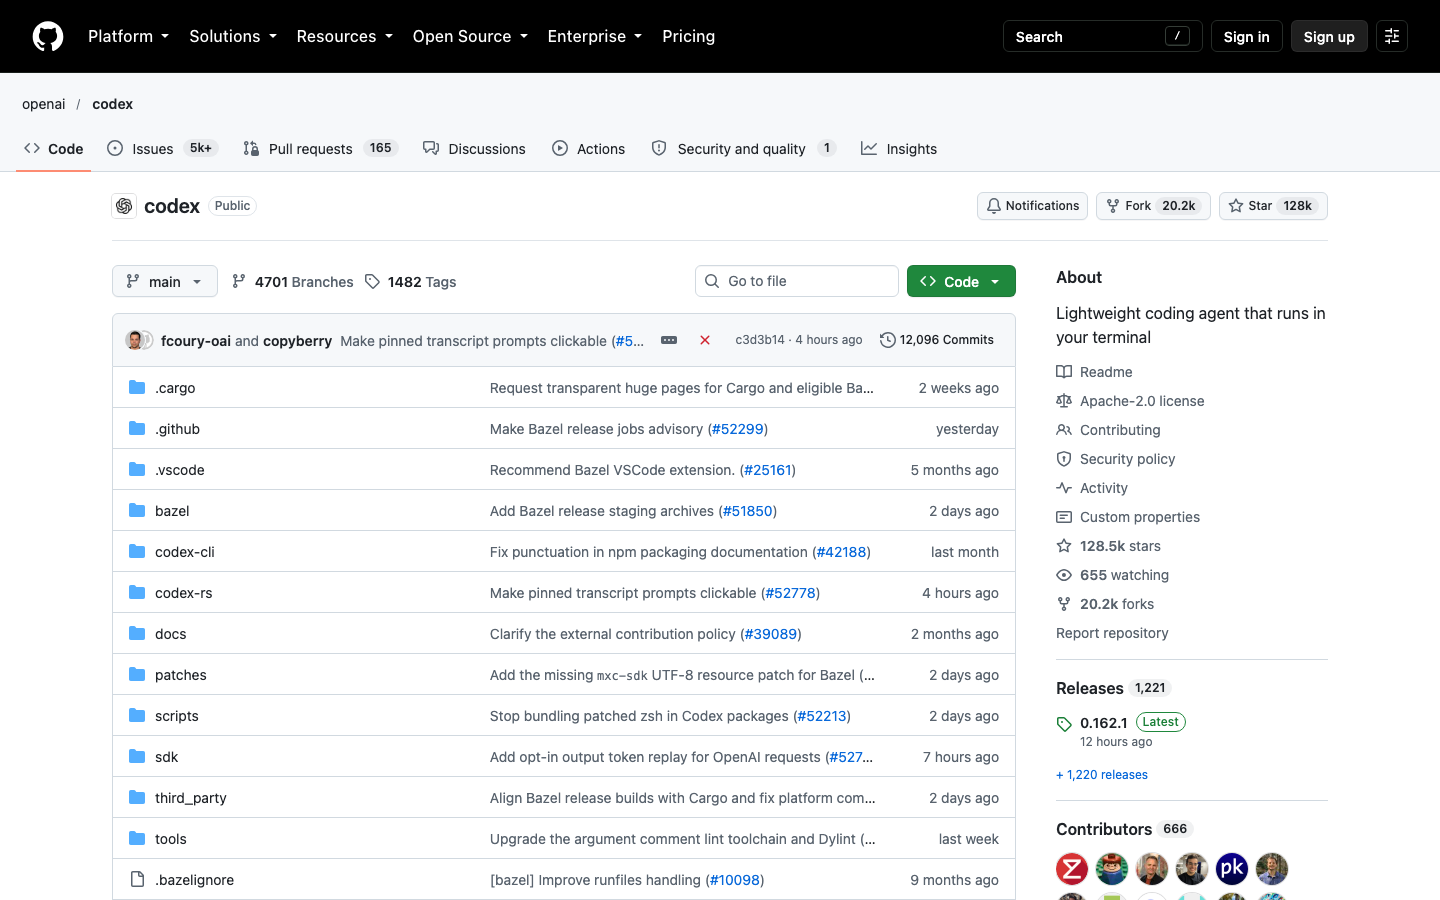Open the codex repository avatar icon

click(124, 206)
